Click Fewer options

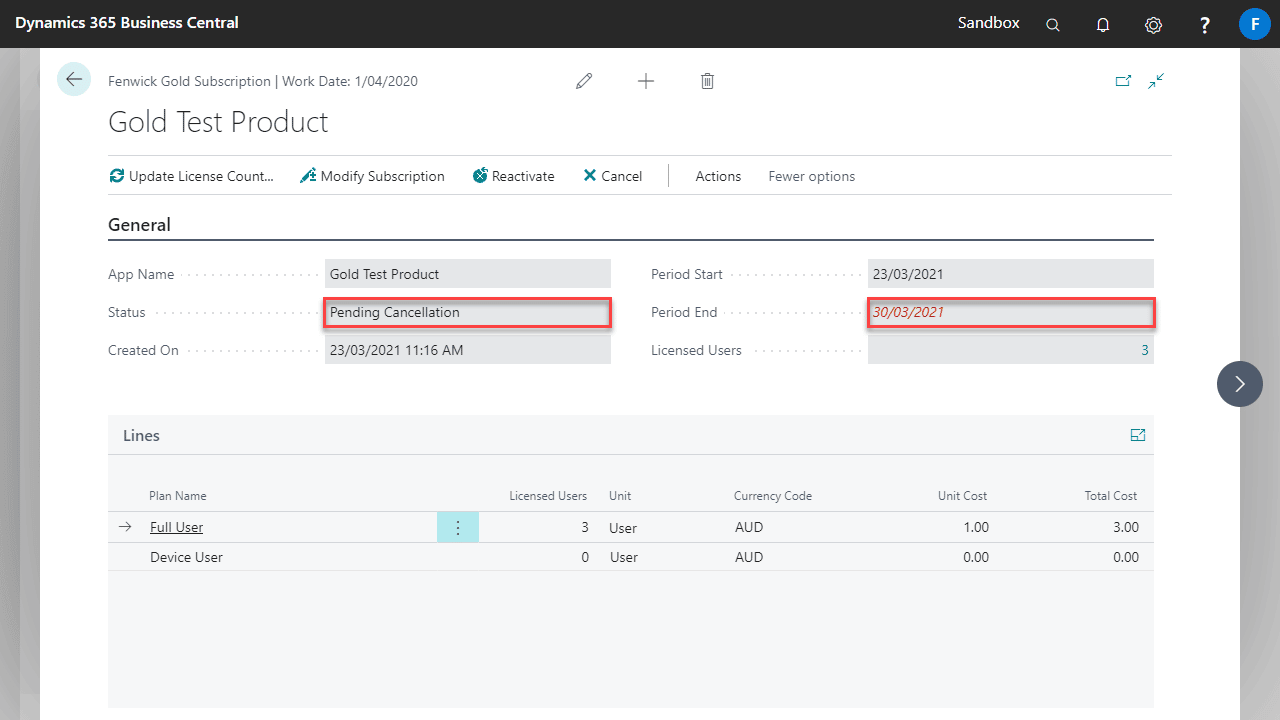click(x=811, y=176)
